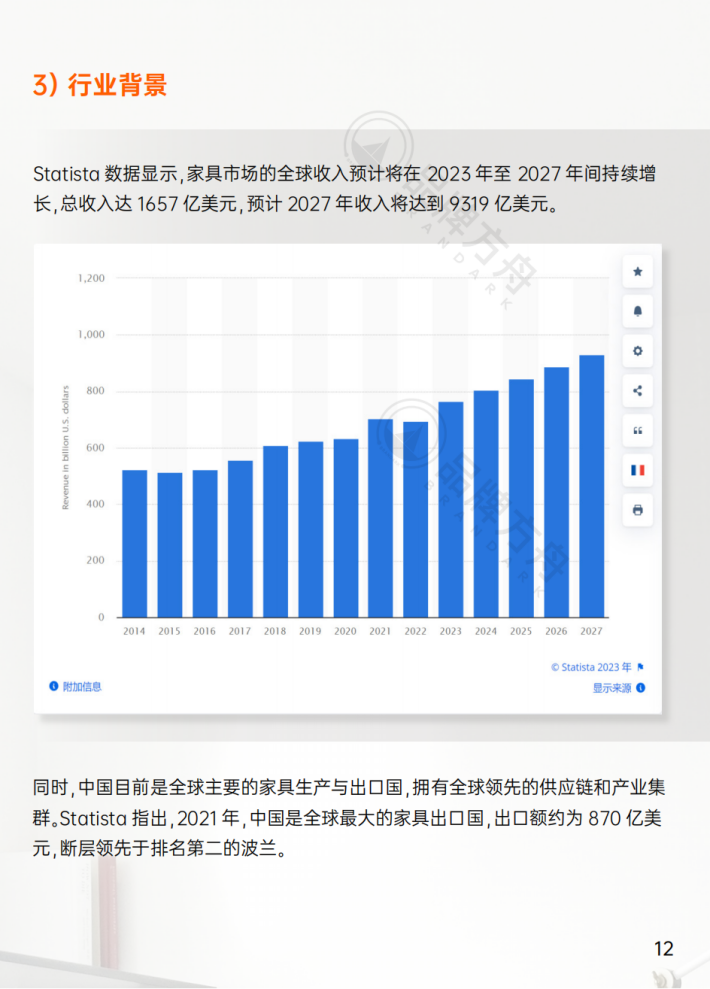710x989 pixels.
Task: Select the French flag language icon
Action: tap(637, 470)
